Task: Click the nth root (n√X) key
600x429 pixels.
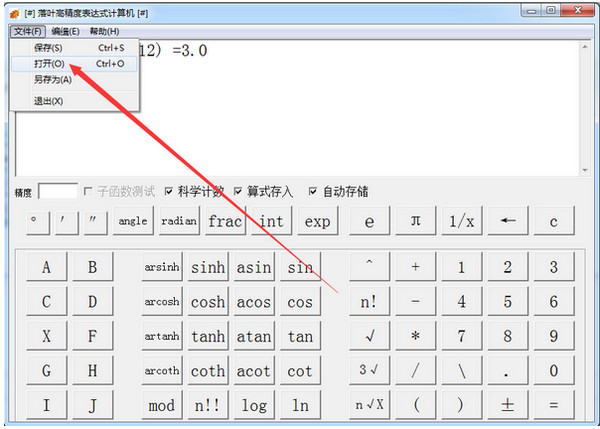Action: click(x=369, y=405)
